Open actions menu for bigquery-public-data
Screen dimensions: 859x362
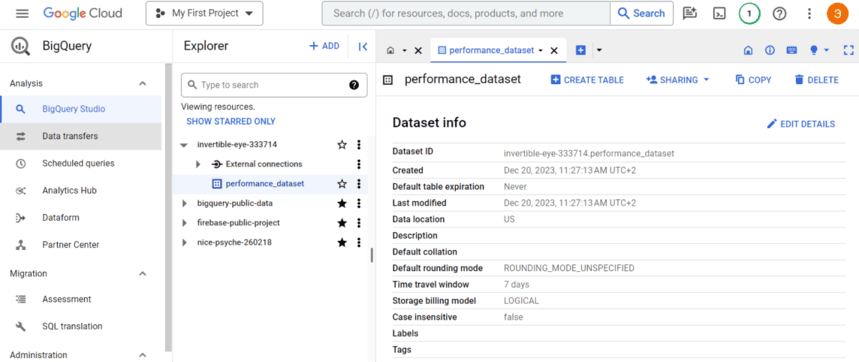coord(359,203)
